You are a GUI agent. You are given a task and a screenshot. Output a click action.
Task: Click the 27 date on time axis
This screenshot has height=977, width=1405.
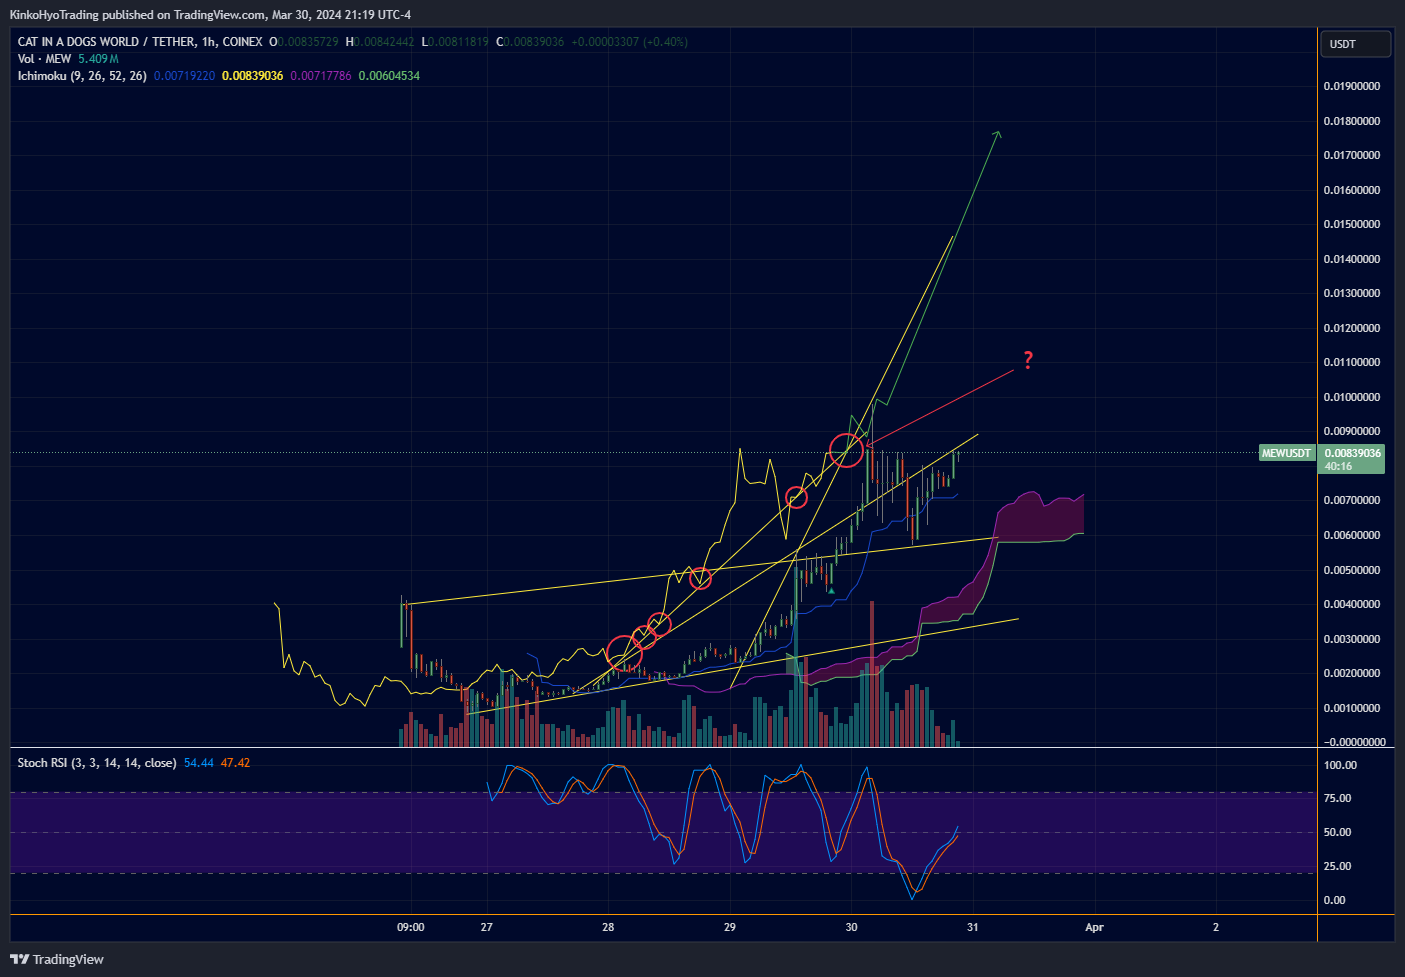pyautogui.click(x=486, y=927)
